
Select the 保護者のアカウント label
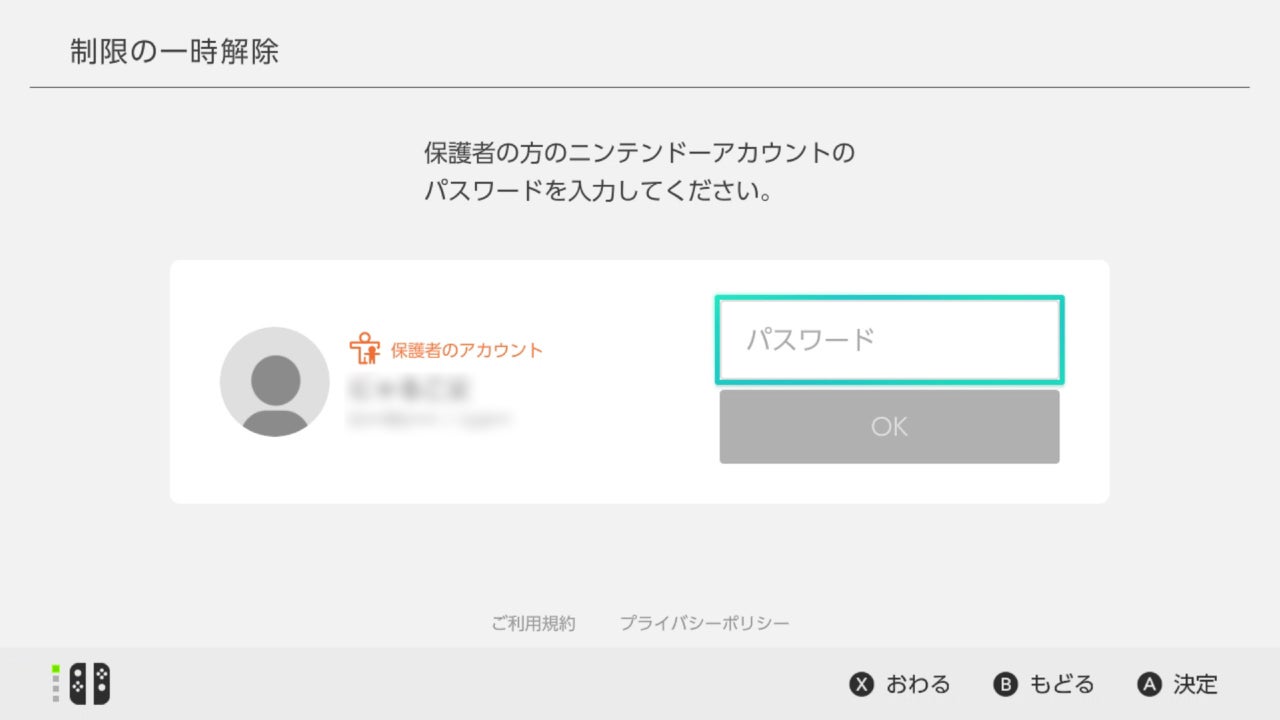(x=467, y=350)
